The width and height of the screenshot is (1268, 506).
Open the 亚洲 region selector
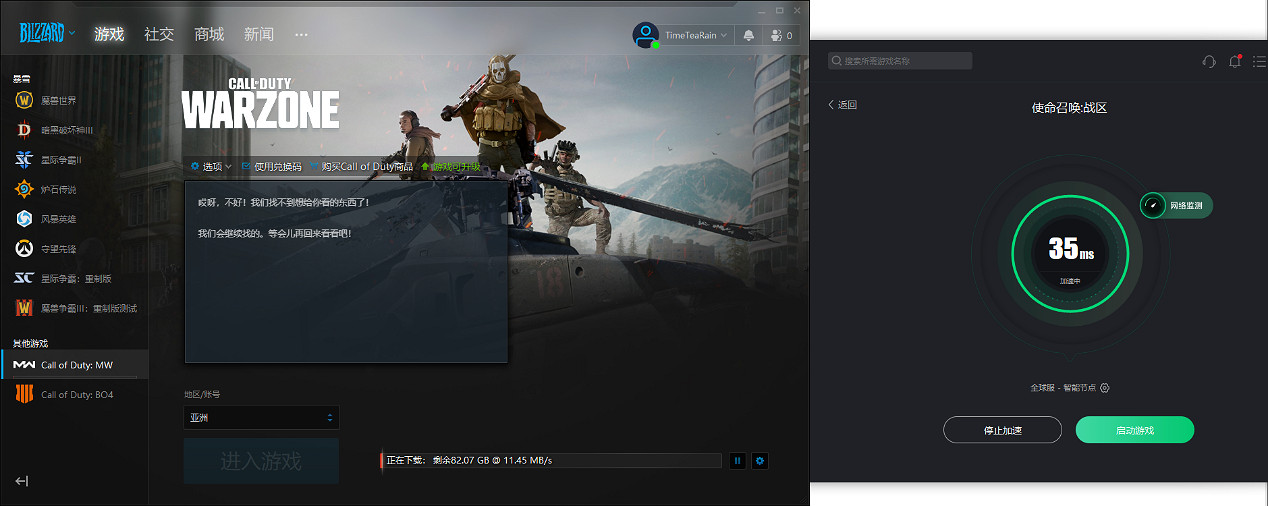[261, 417]
